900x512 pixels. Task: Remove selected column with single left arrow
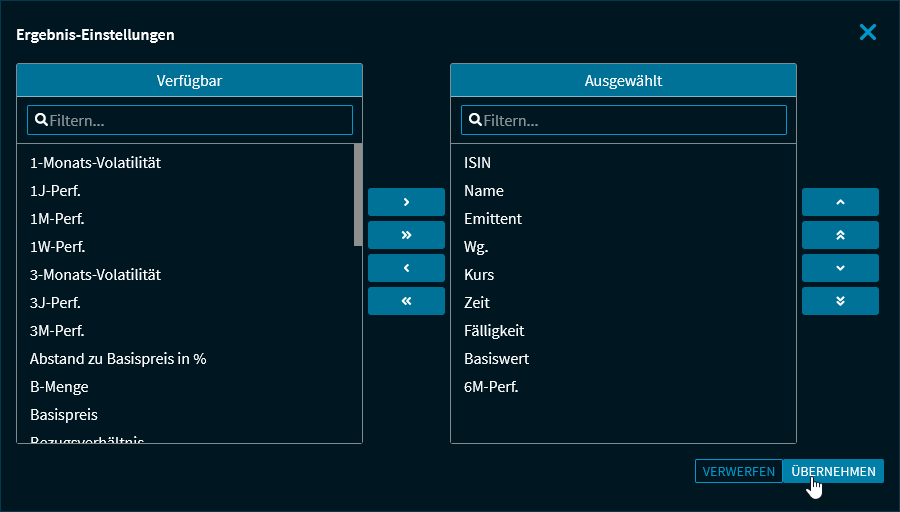click(406, 268)
